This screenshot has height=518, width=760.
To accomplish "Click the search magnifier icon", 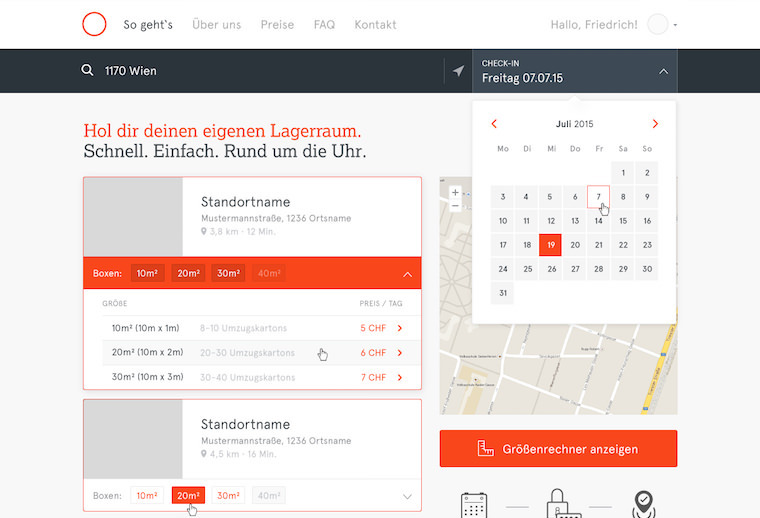I will coord(88,71).
